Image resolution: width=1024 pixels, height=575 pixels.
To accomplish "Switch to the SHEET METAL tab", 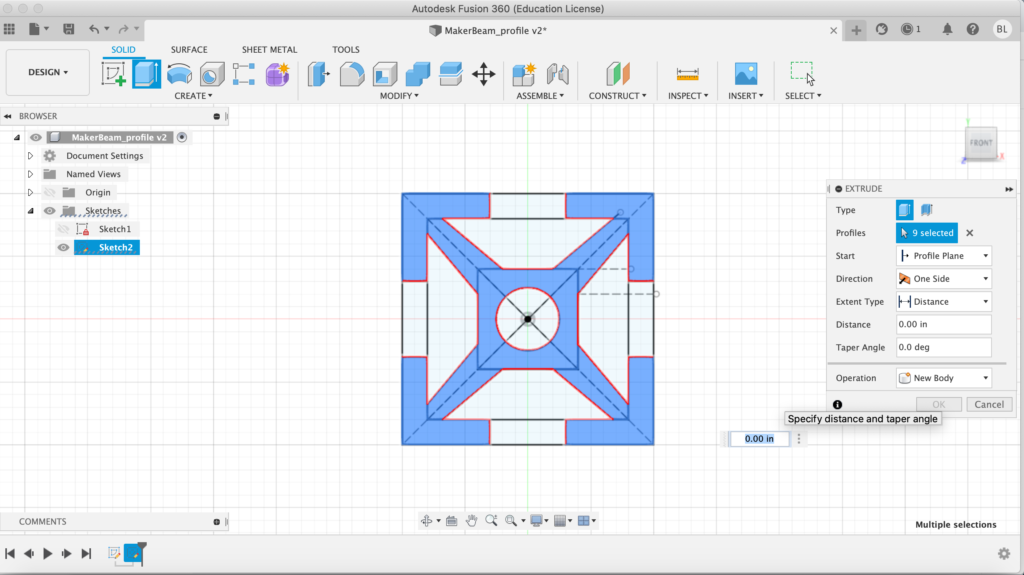I will (269, 49).
